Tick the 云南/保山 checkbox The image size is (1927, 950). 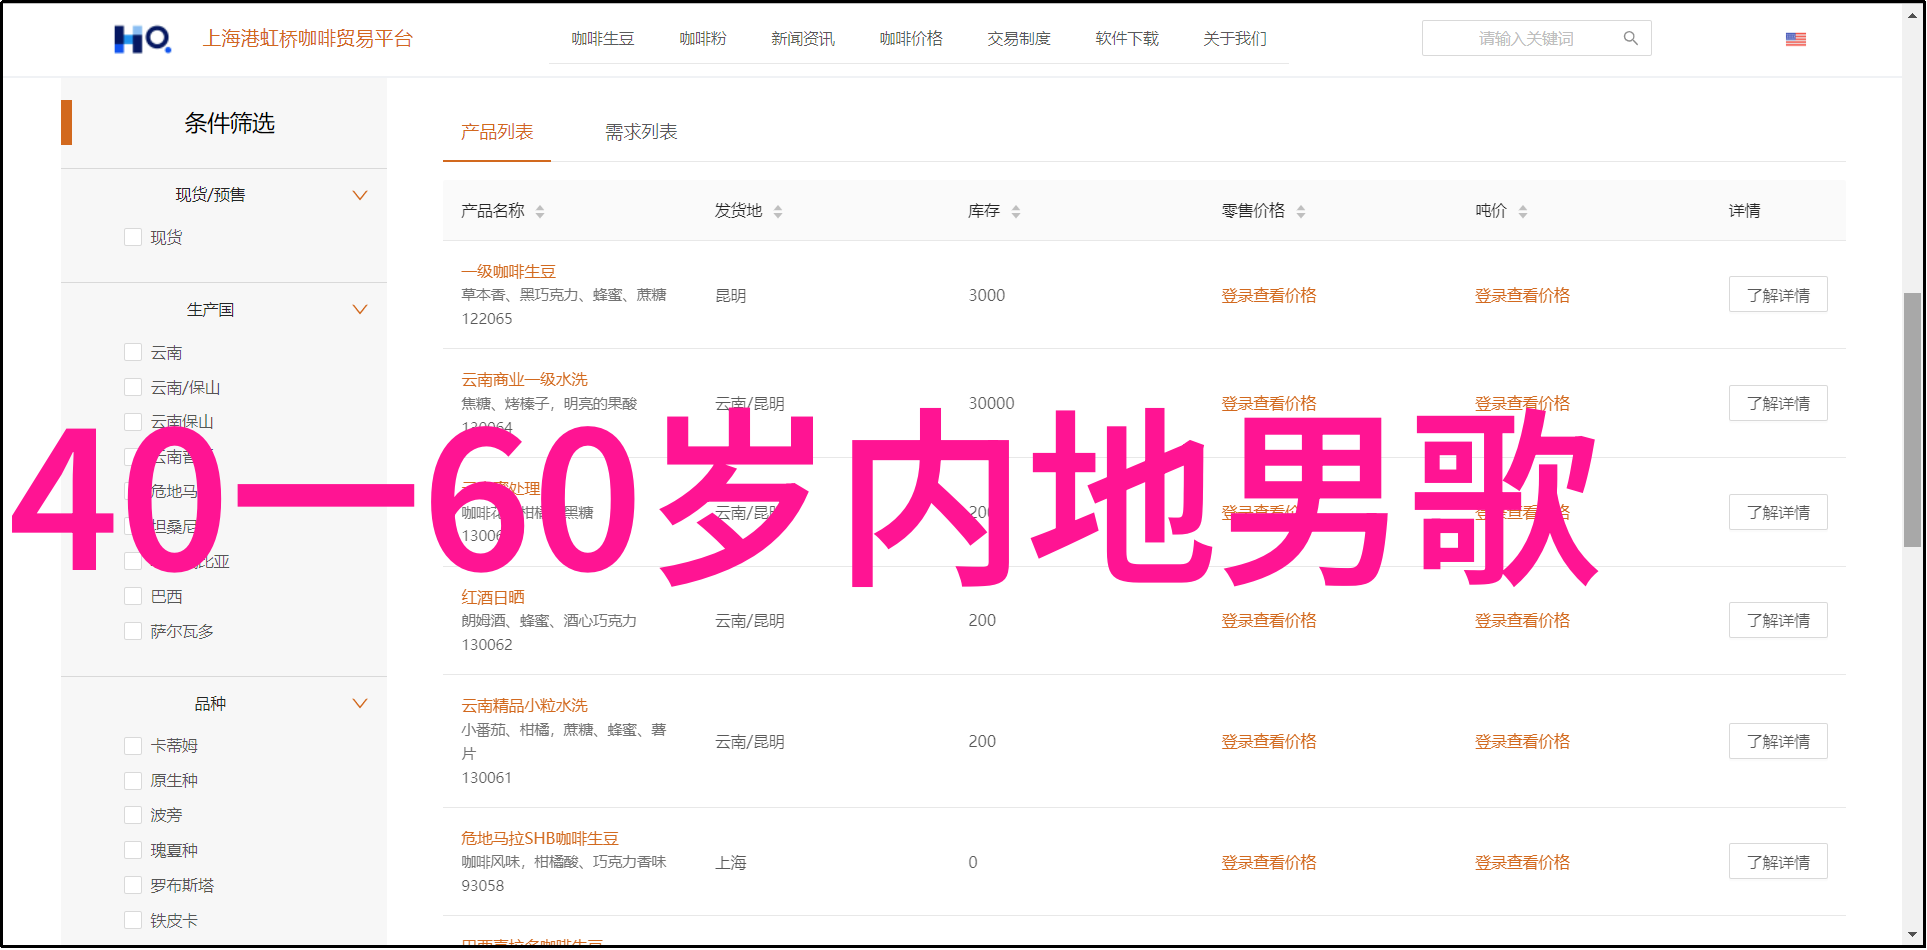pyautogui.click(x=132, y=387)
